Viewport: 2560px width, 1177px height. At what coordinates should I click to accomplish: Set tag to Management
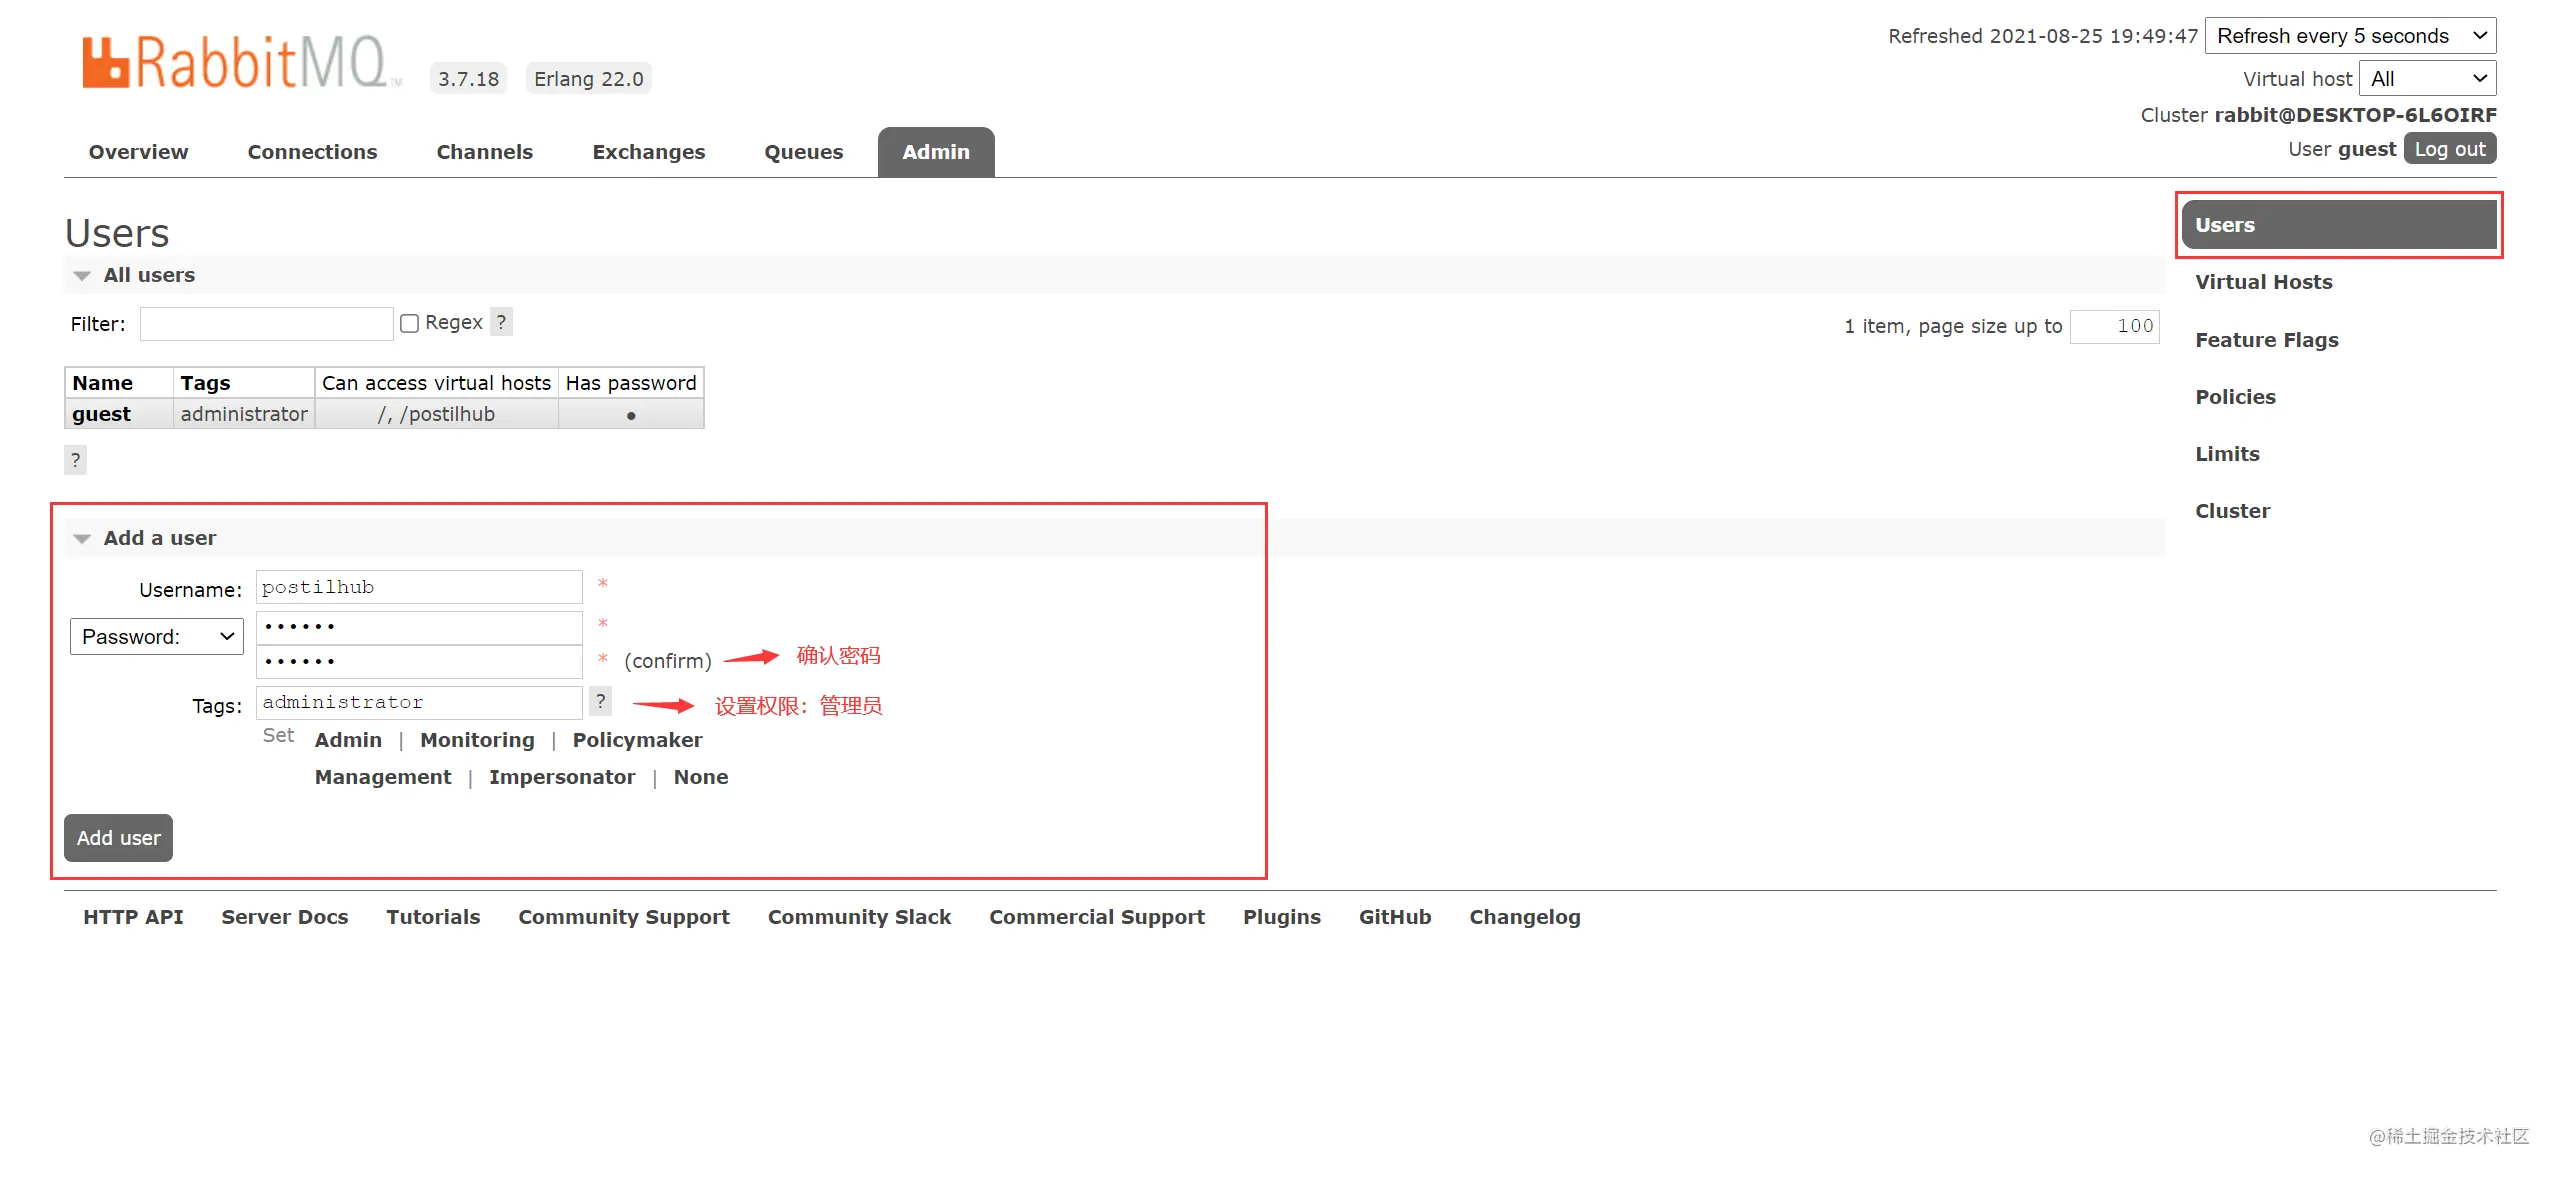[x=383, y=777]
